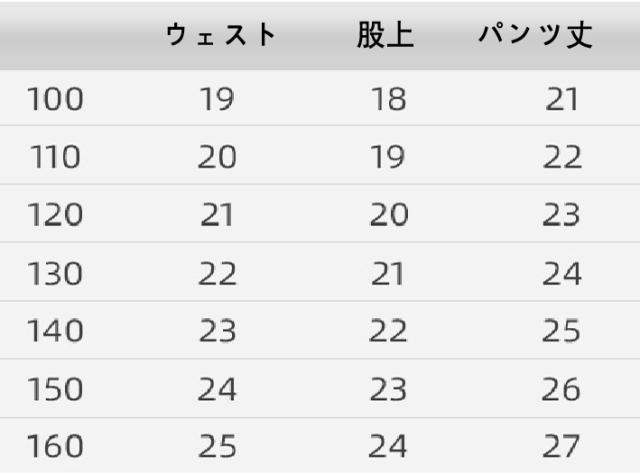Click パンツ丈 value 27 in the 160 row
Viewport: 640px width, 473px height.
[x=561, y=446]
